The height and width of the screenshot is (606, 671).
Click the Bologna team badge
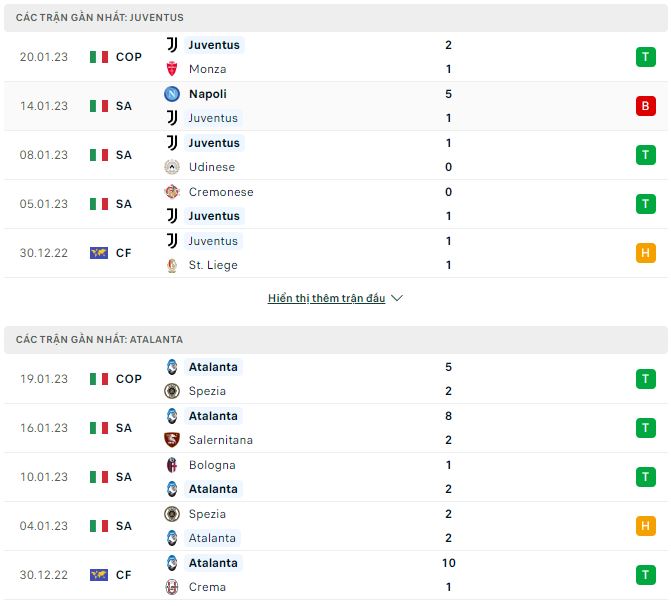(171, 465)
